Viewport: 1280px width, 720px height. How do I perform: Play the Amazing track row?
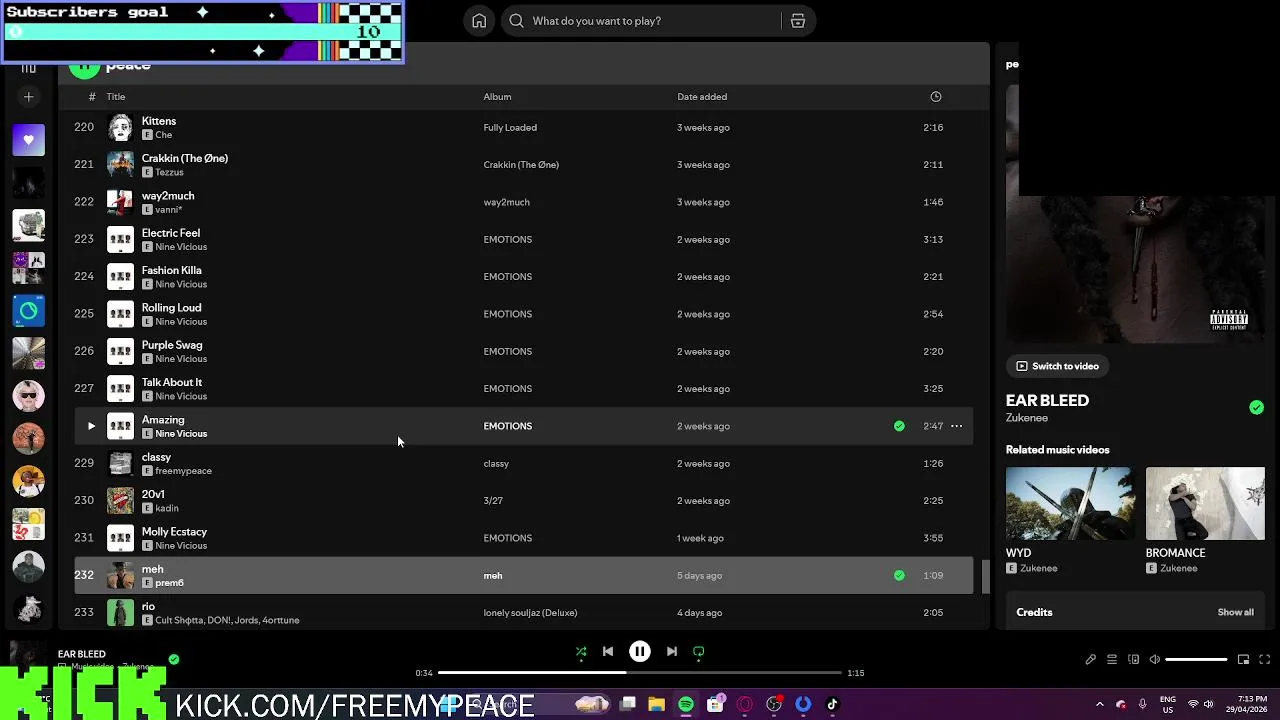coord(91,426)
